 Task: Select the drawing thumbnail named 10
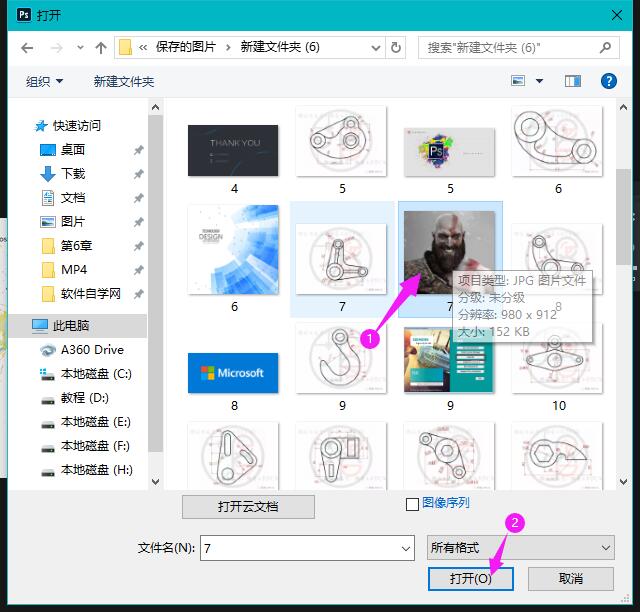click(557, 358)
